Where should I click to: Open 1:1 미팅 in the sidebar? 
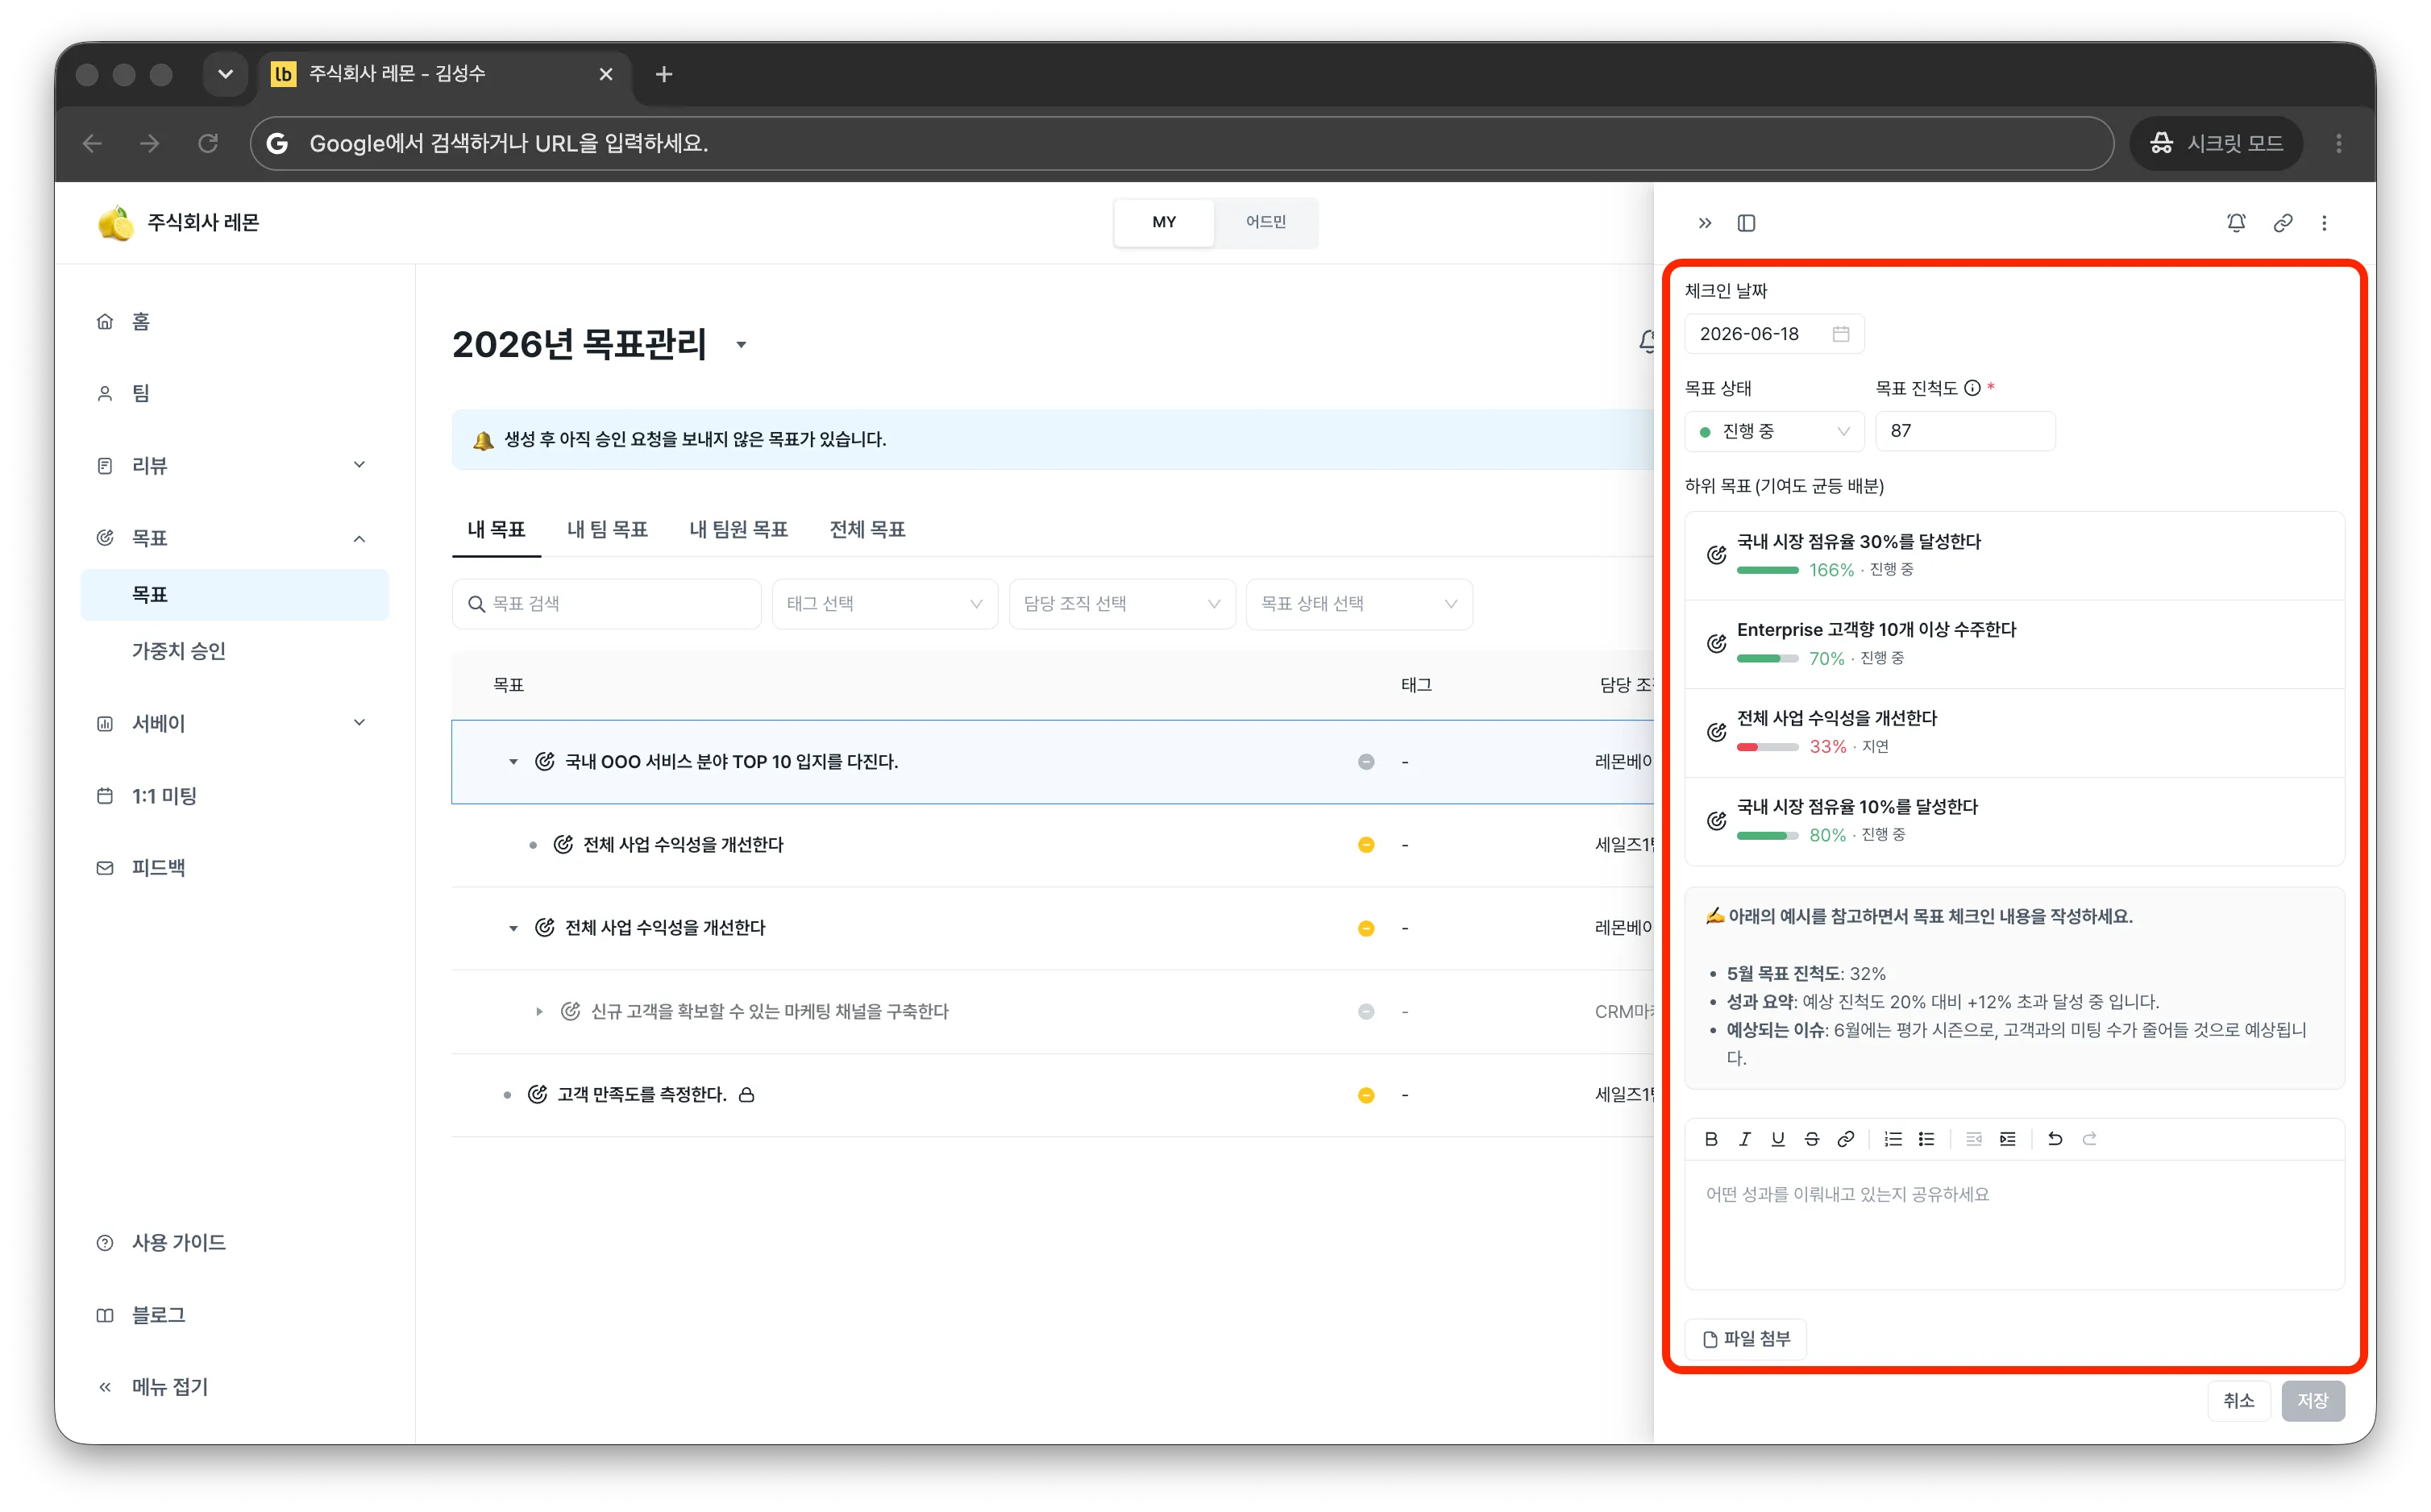pyautogui.click(x=164, y=796)
